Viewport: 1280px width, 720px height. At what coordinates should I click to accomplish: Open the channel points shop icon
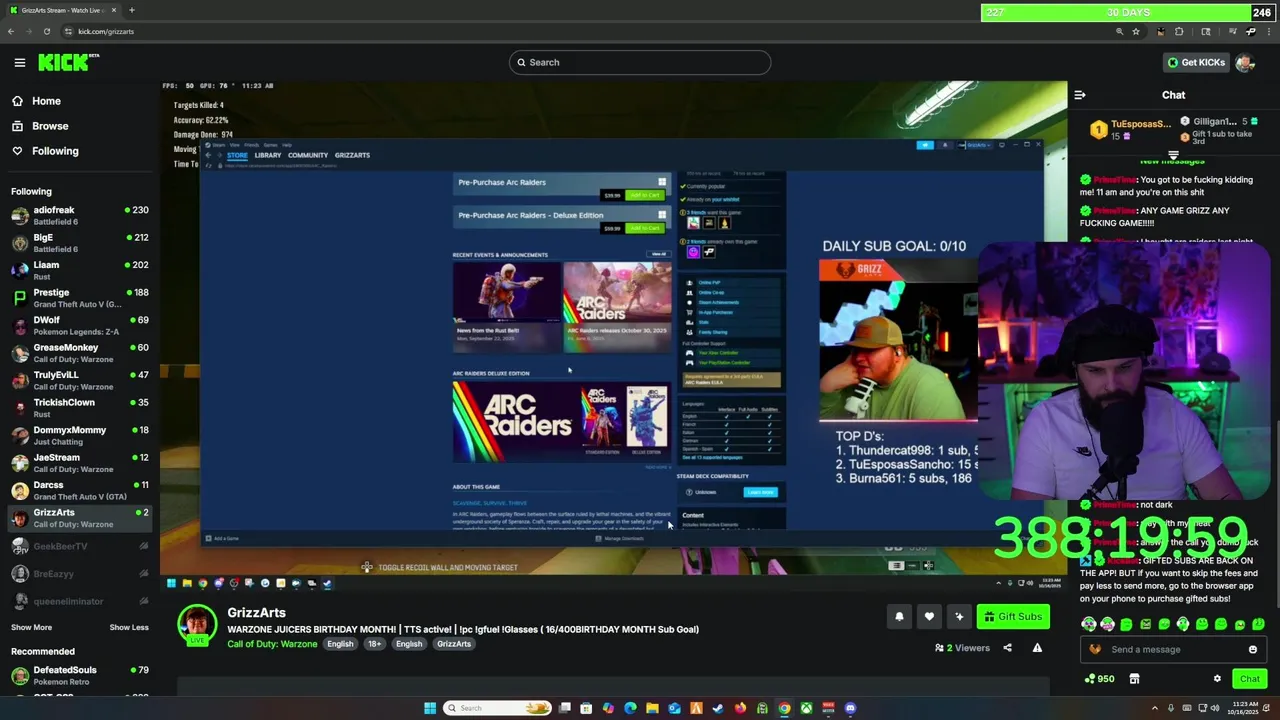point(1134,679)
